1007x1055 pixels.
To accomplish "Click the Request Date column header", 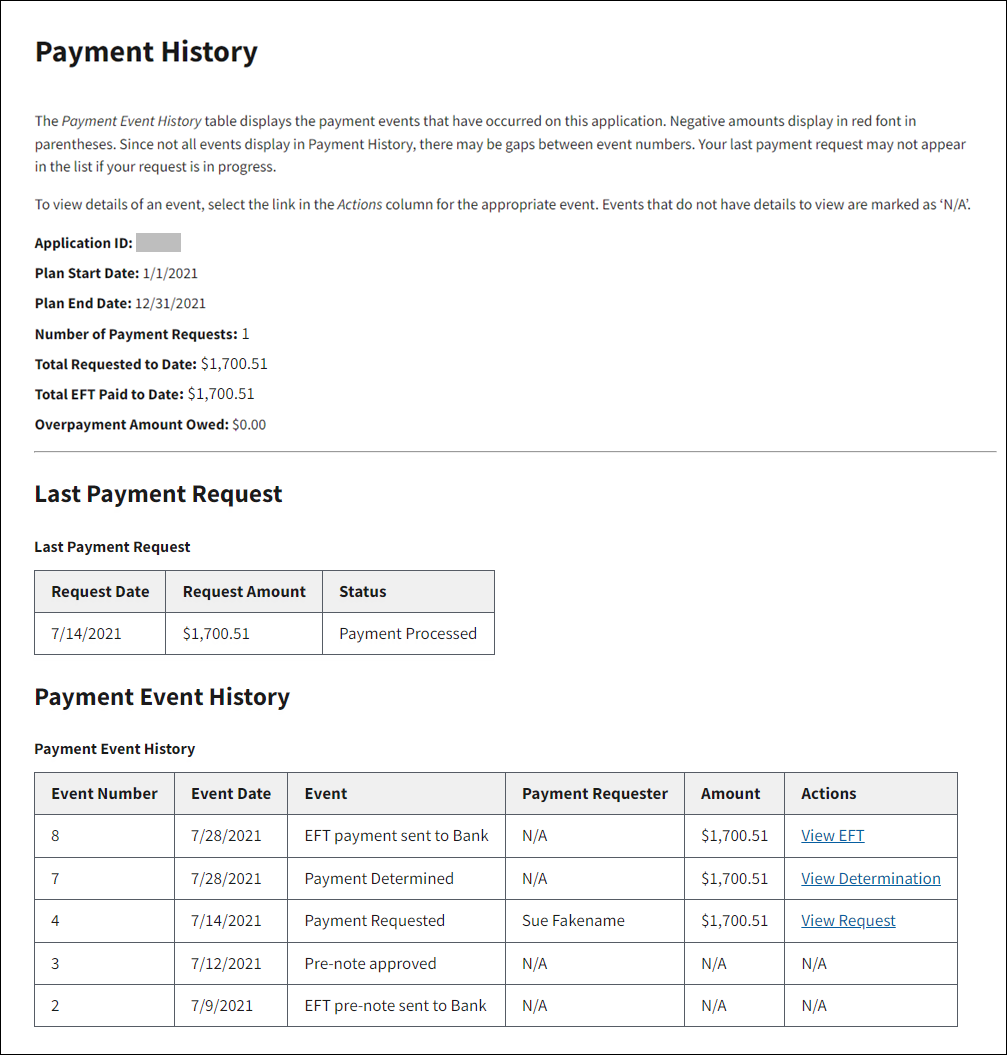I will (x=100, y=592).
